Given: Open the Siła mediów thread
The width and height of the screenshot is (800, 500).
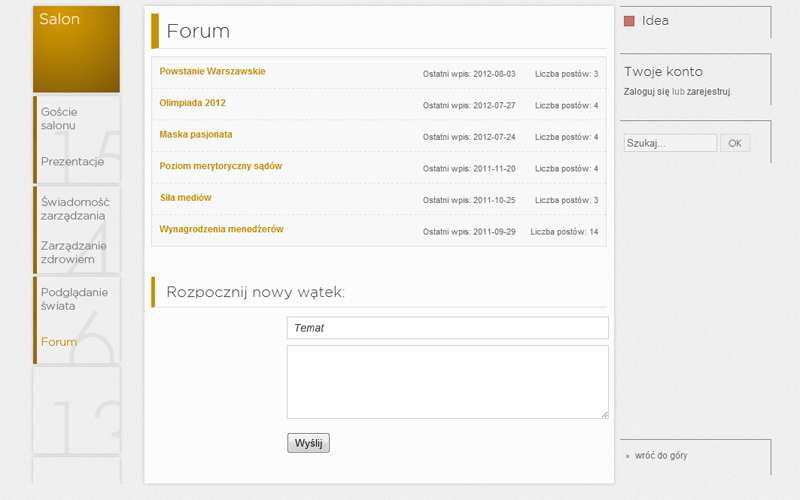Looking at the screenshot, I should click(x=186, y=198).
